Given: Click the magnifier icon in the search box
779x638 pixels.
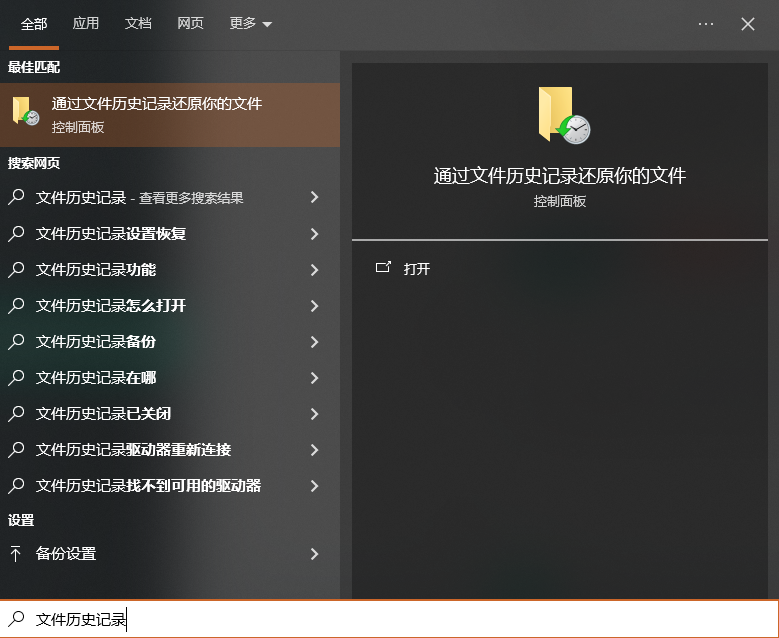Looking at the screenshot, I should pyautogui.click(x=16, y=619).
